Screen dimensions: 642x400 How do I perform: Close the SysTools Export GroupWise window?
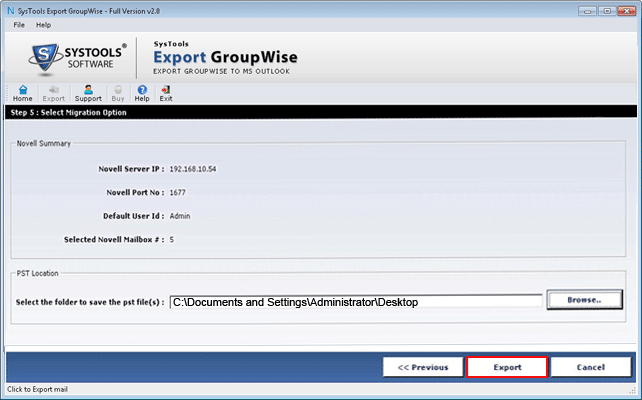coord(629,8)
